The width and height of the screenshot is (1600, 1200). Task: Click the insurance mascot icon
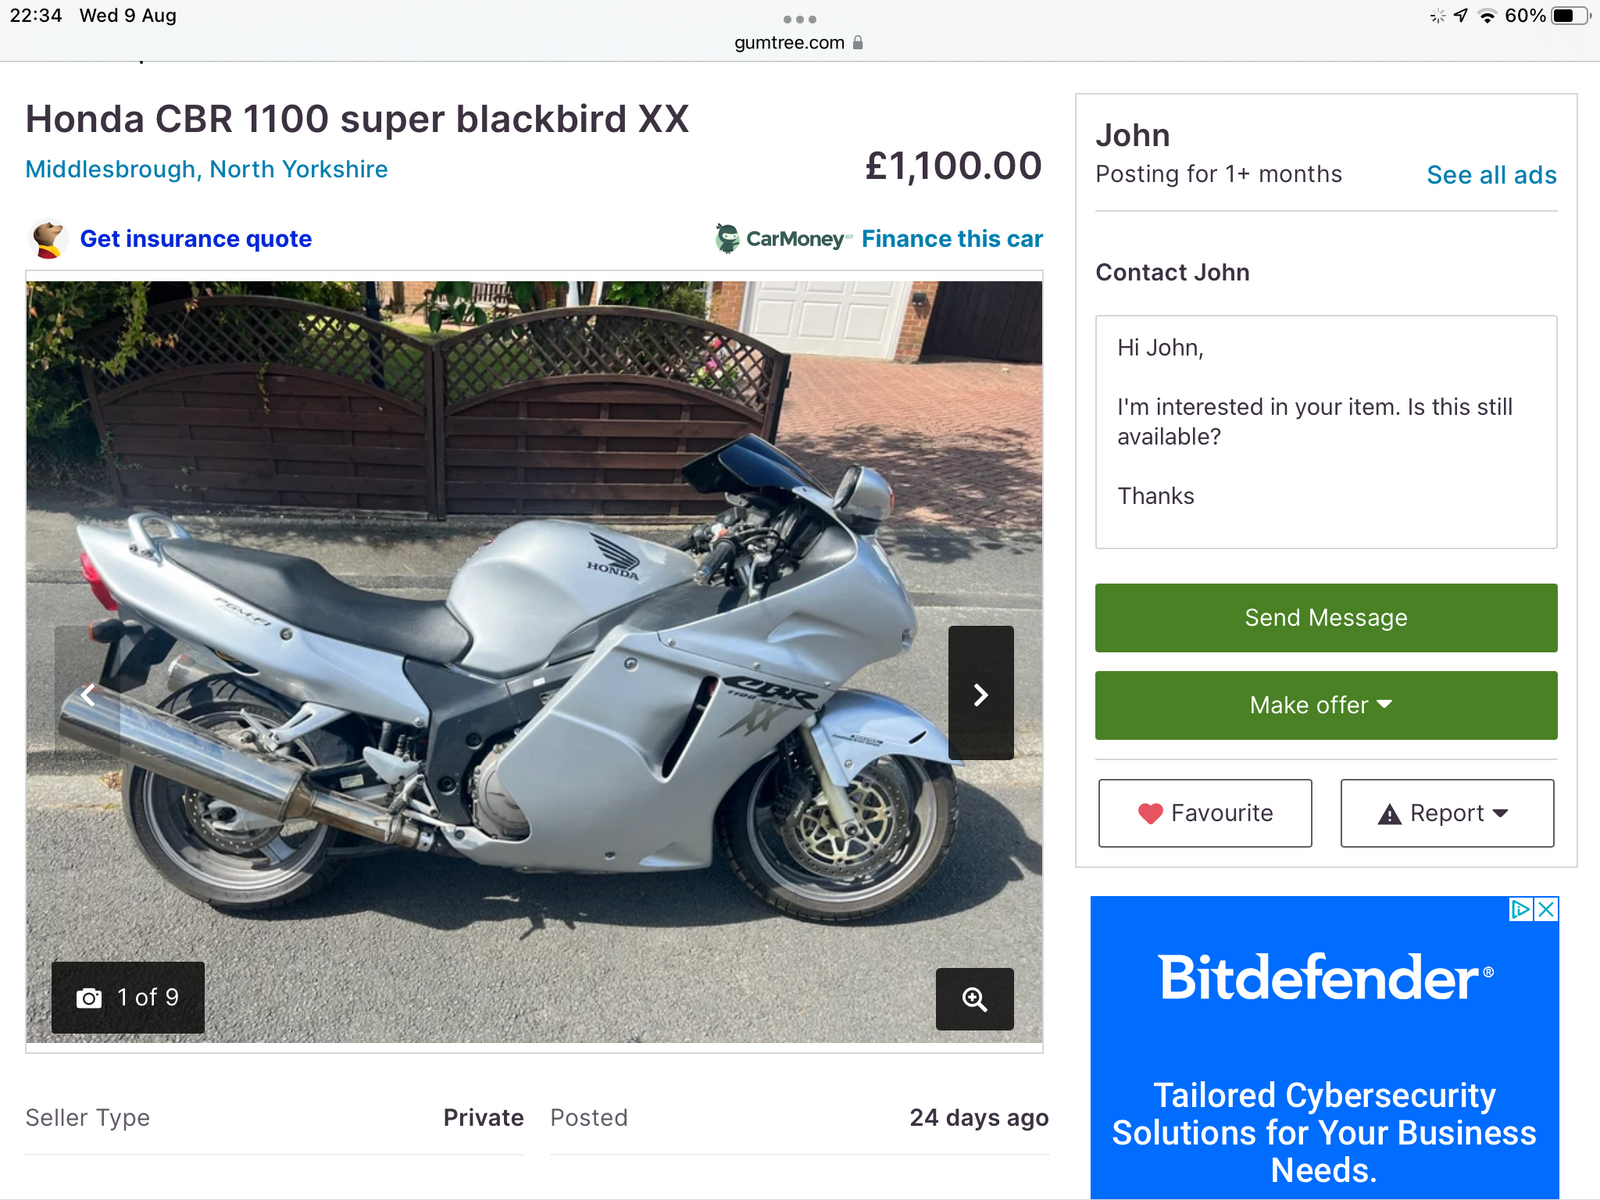tap(47, 239)
